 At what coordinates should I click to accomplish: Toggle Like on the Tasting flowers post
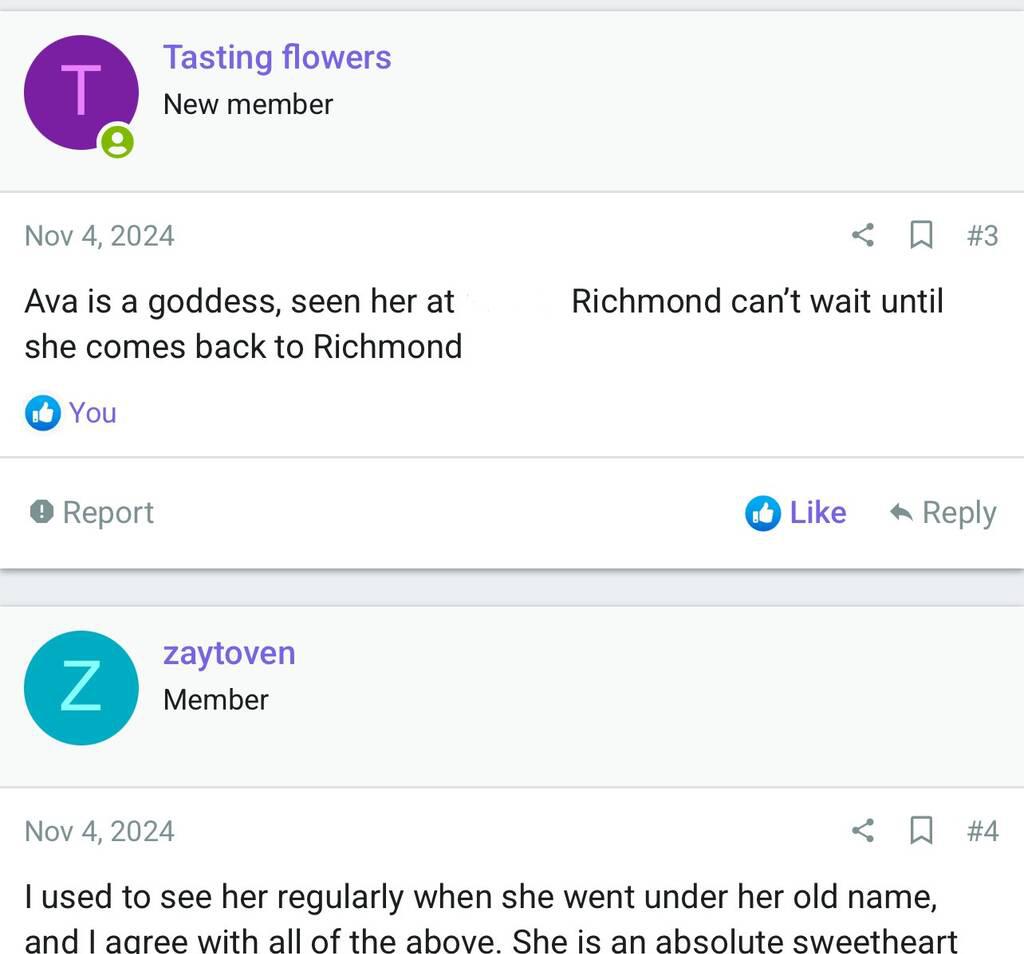pyautogui.click(x=797, y=513)
